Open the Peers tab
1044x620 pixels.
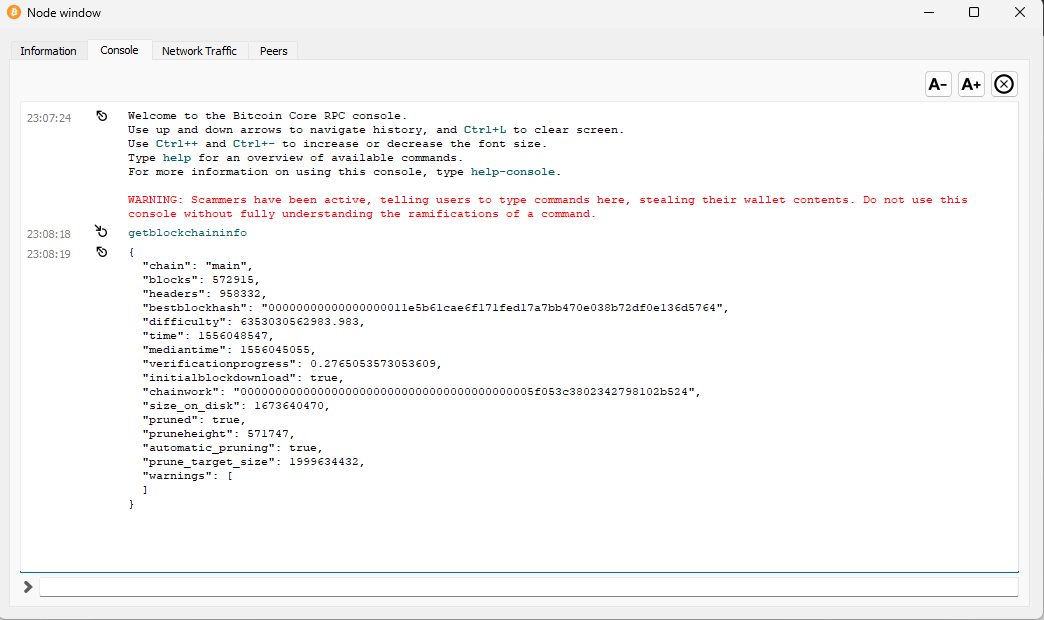(x=274, y=51)
